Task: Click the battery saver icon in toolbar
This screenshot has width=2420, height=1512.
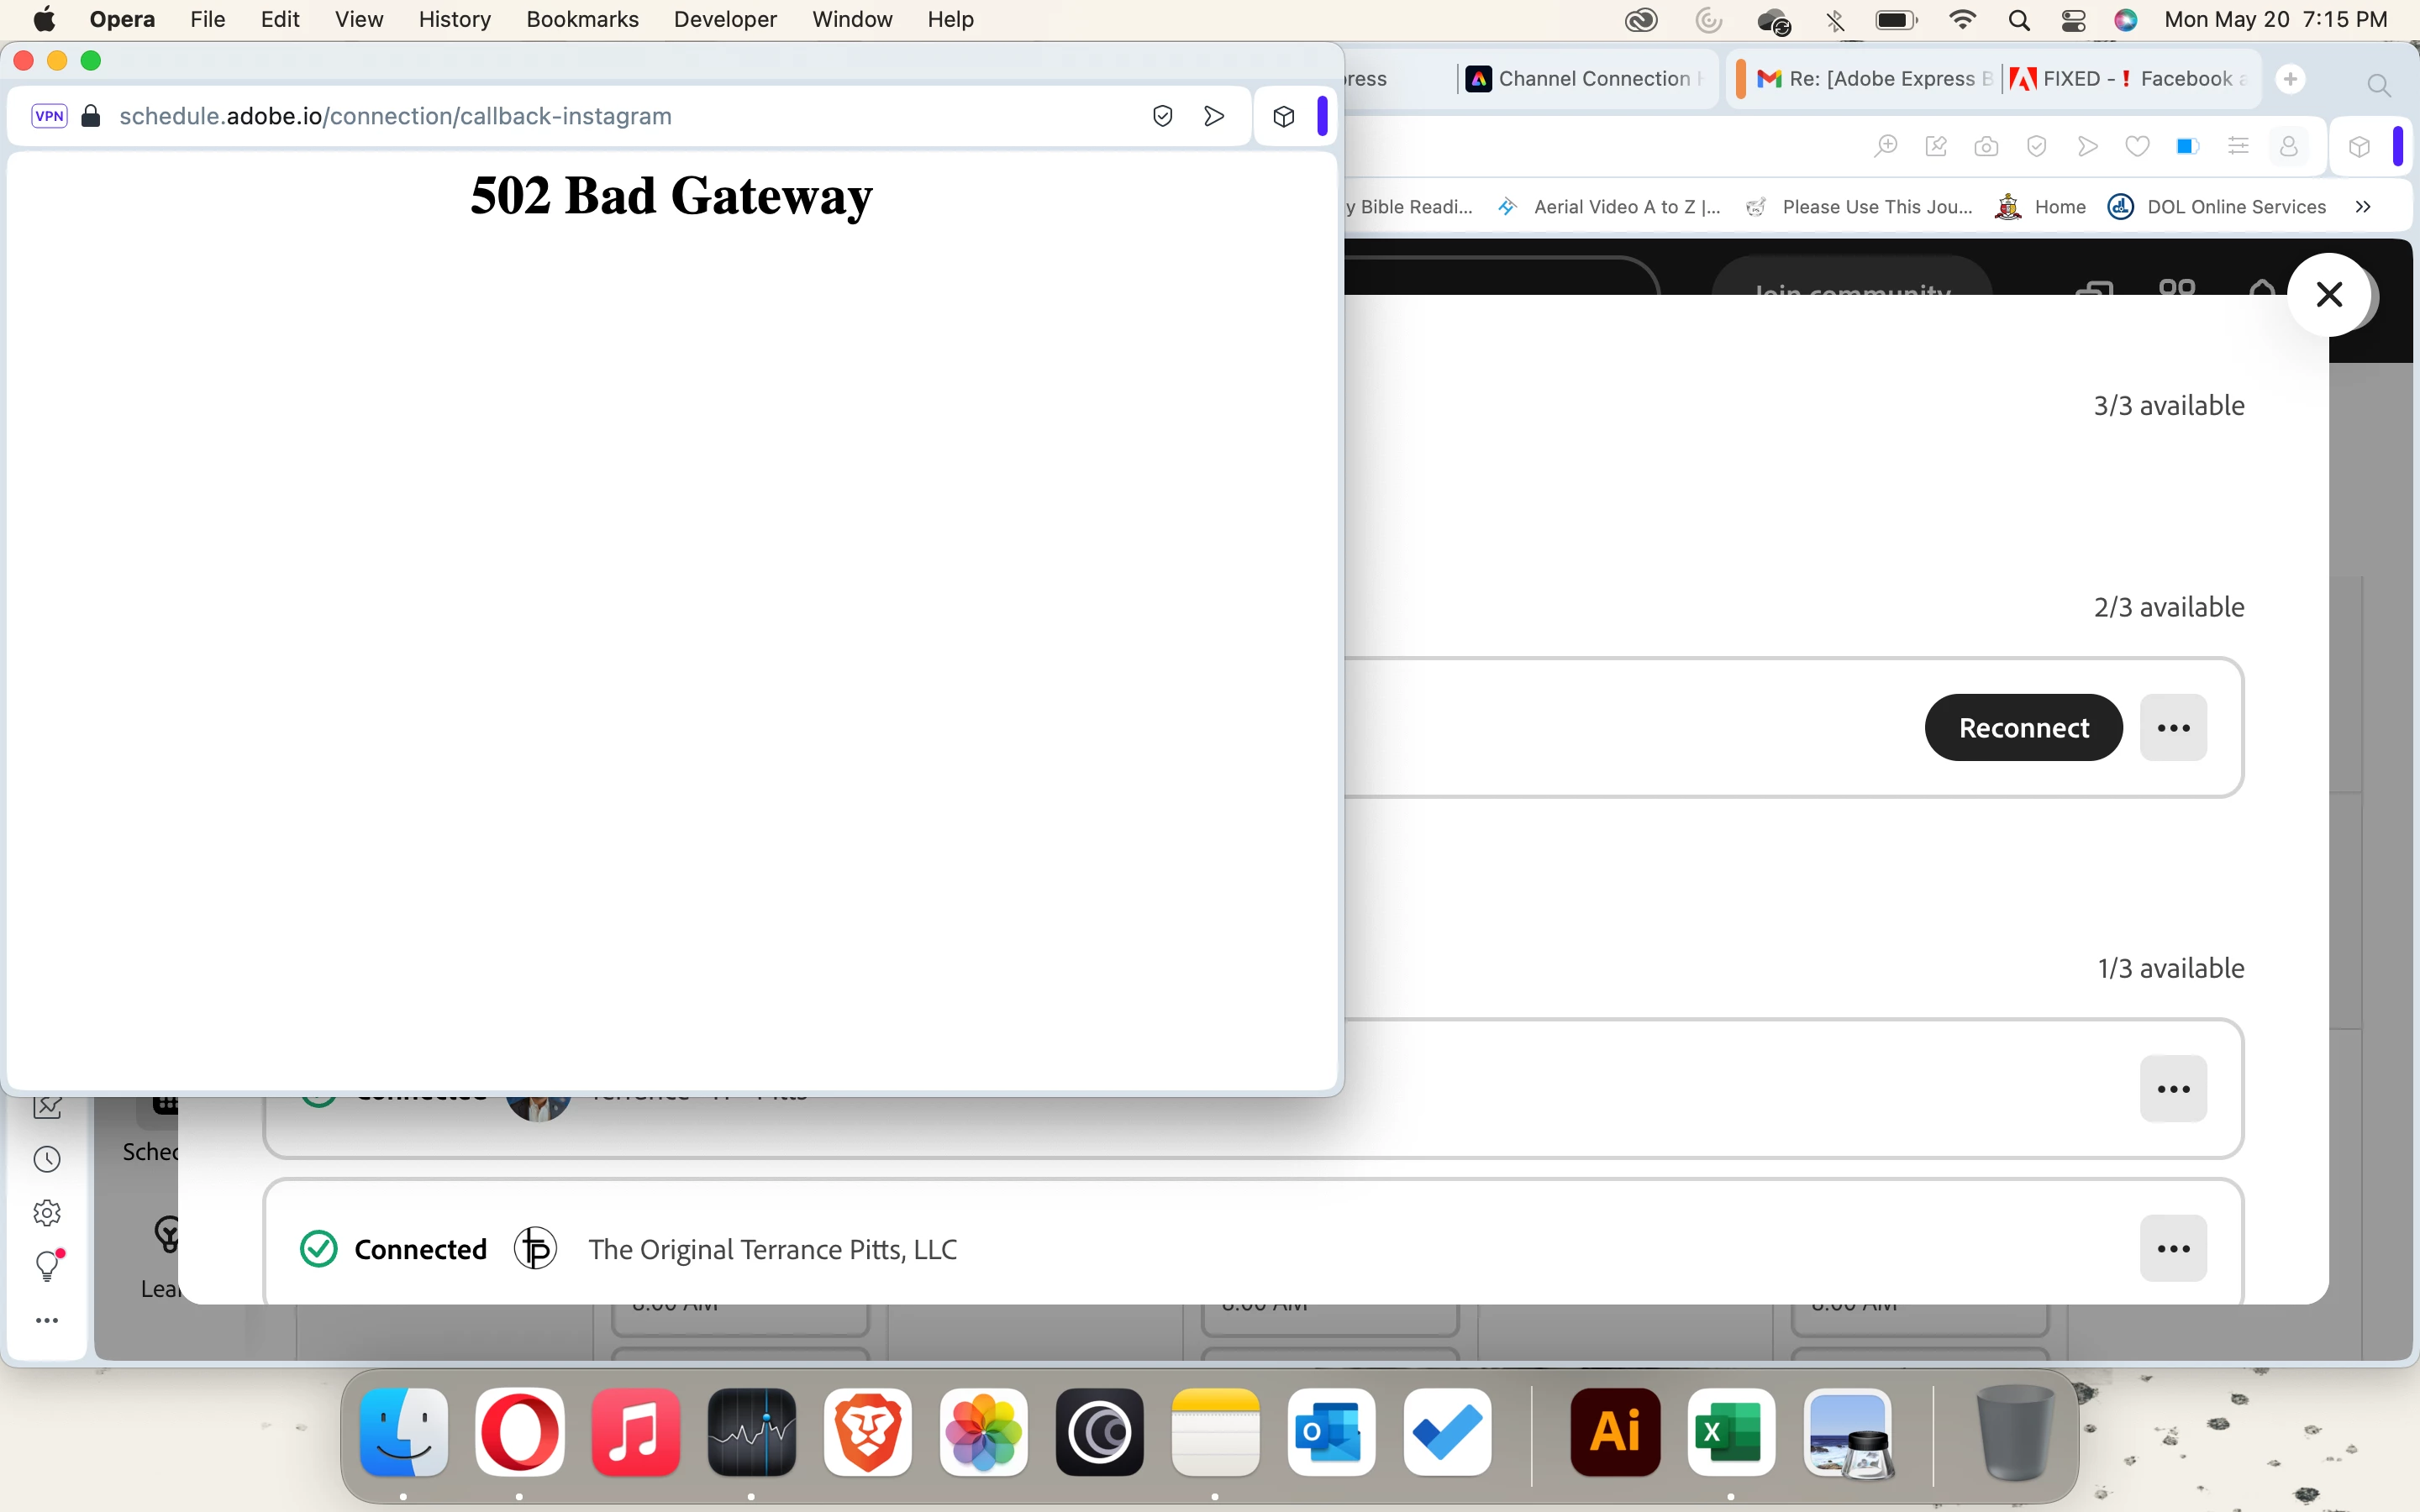Action: click(x=2187, y=147)
